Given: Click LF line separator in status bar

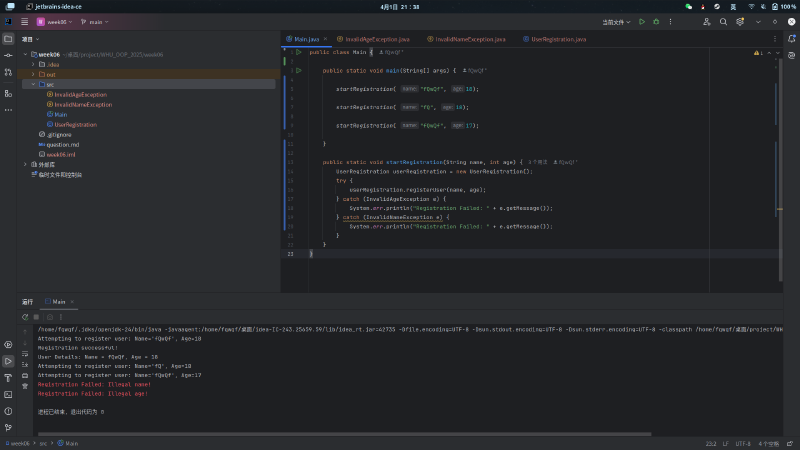Looking at the screenshot, I should [x=726, y=443].
